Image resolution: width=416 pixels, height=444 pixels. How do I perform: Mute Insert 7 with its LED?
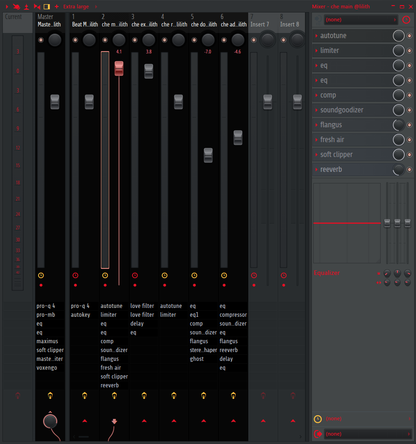[x=254, y=40]
